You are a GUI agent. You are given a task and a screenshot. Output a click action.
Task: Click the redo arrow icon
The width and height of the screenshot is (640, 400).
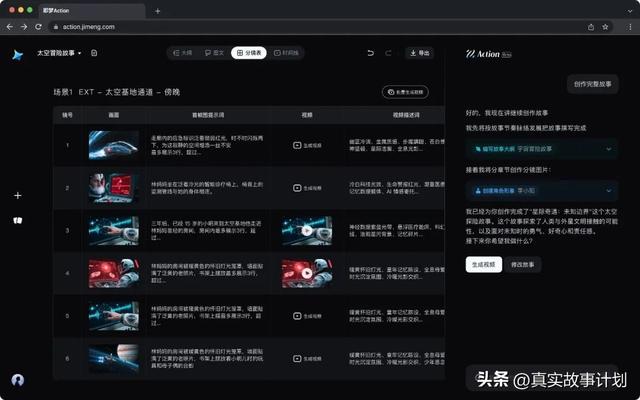(388, 53)
